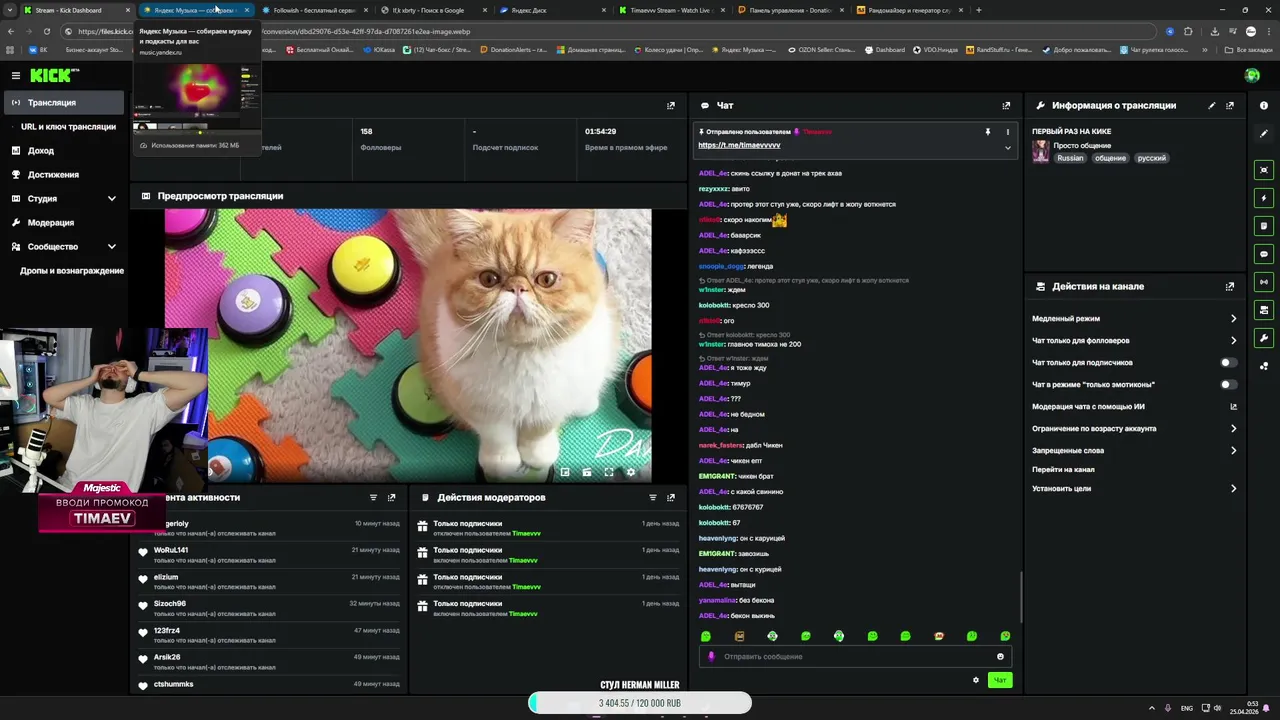Filter the moderator actions list
Image resolution: width=1280 pixels, height=720 pixels.
[x=653, y=497]
